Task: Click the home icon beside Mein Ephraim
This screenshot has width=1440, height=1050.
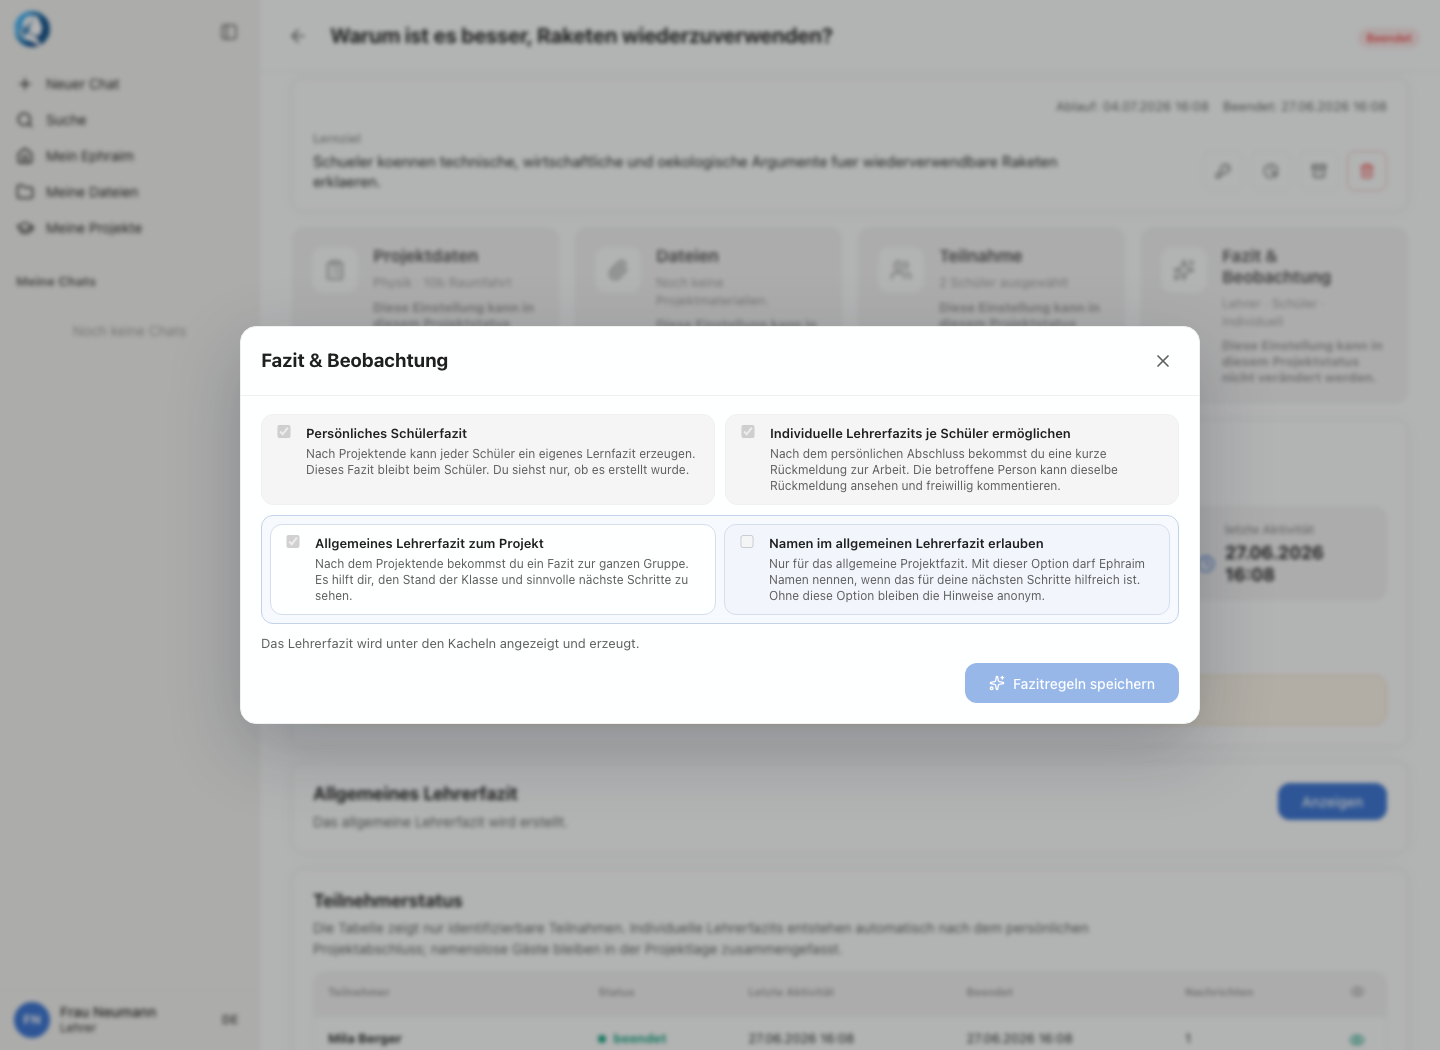Action: pyautogui.click(x=25, y=156)
